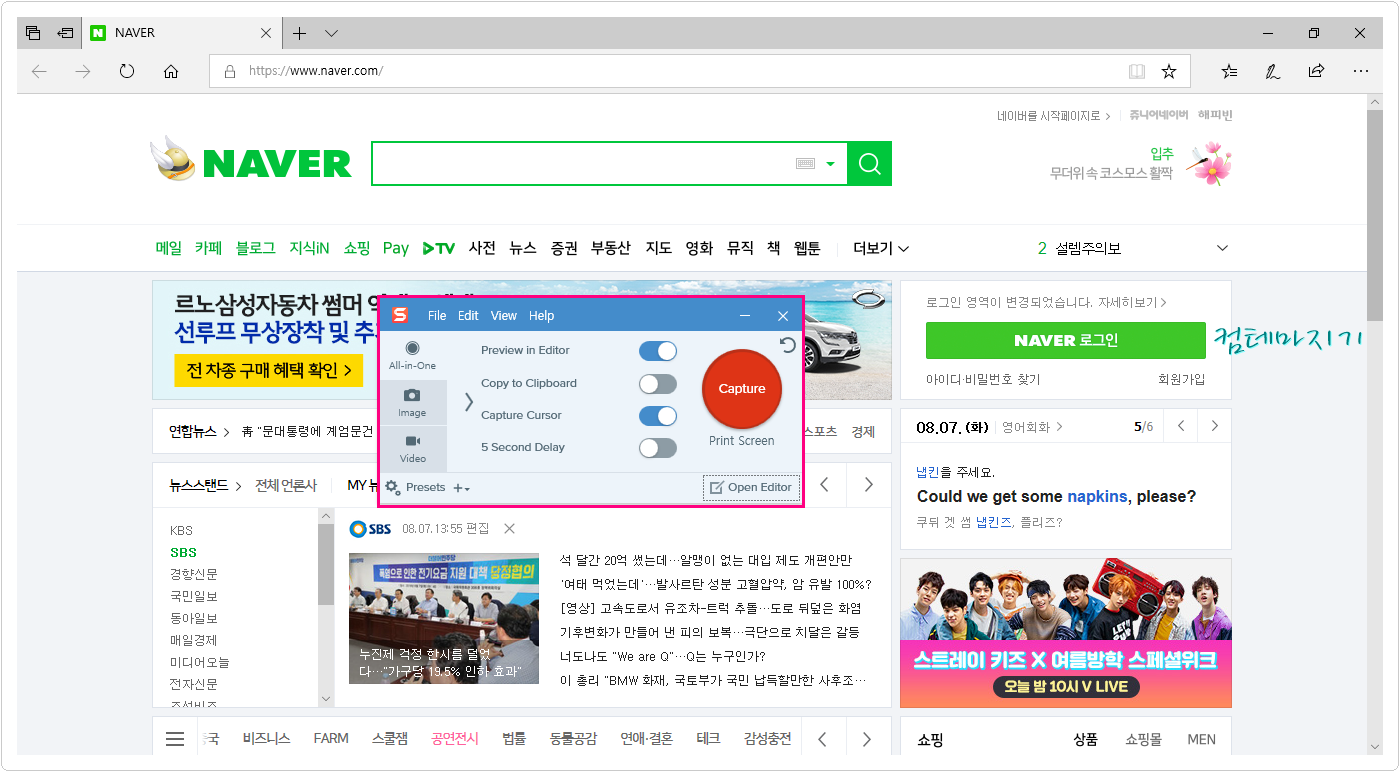Click the browser refresh icon
The height and width of the screenshot is (772, 1400).
pos(127,71)
